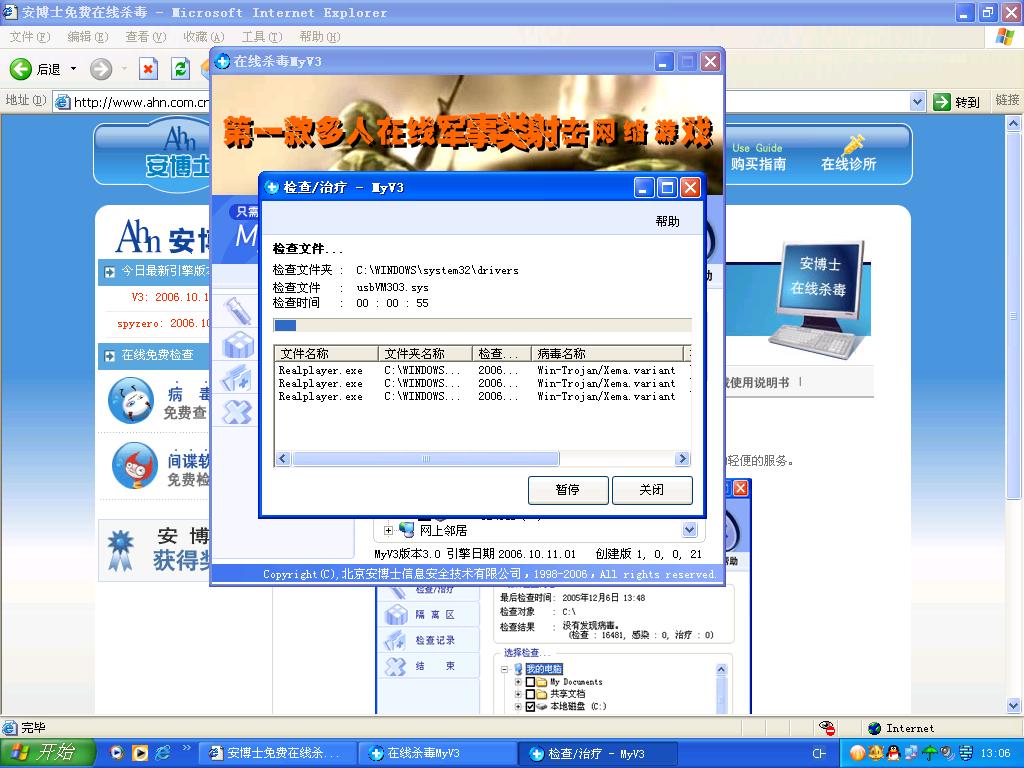
Task: Switch to 在线杀毒MyV3 taskbar button
Action: click(437, 753)
